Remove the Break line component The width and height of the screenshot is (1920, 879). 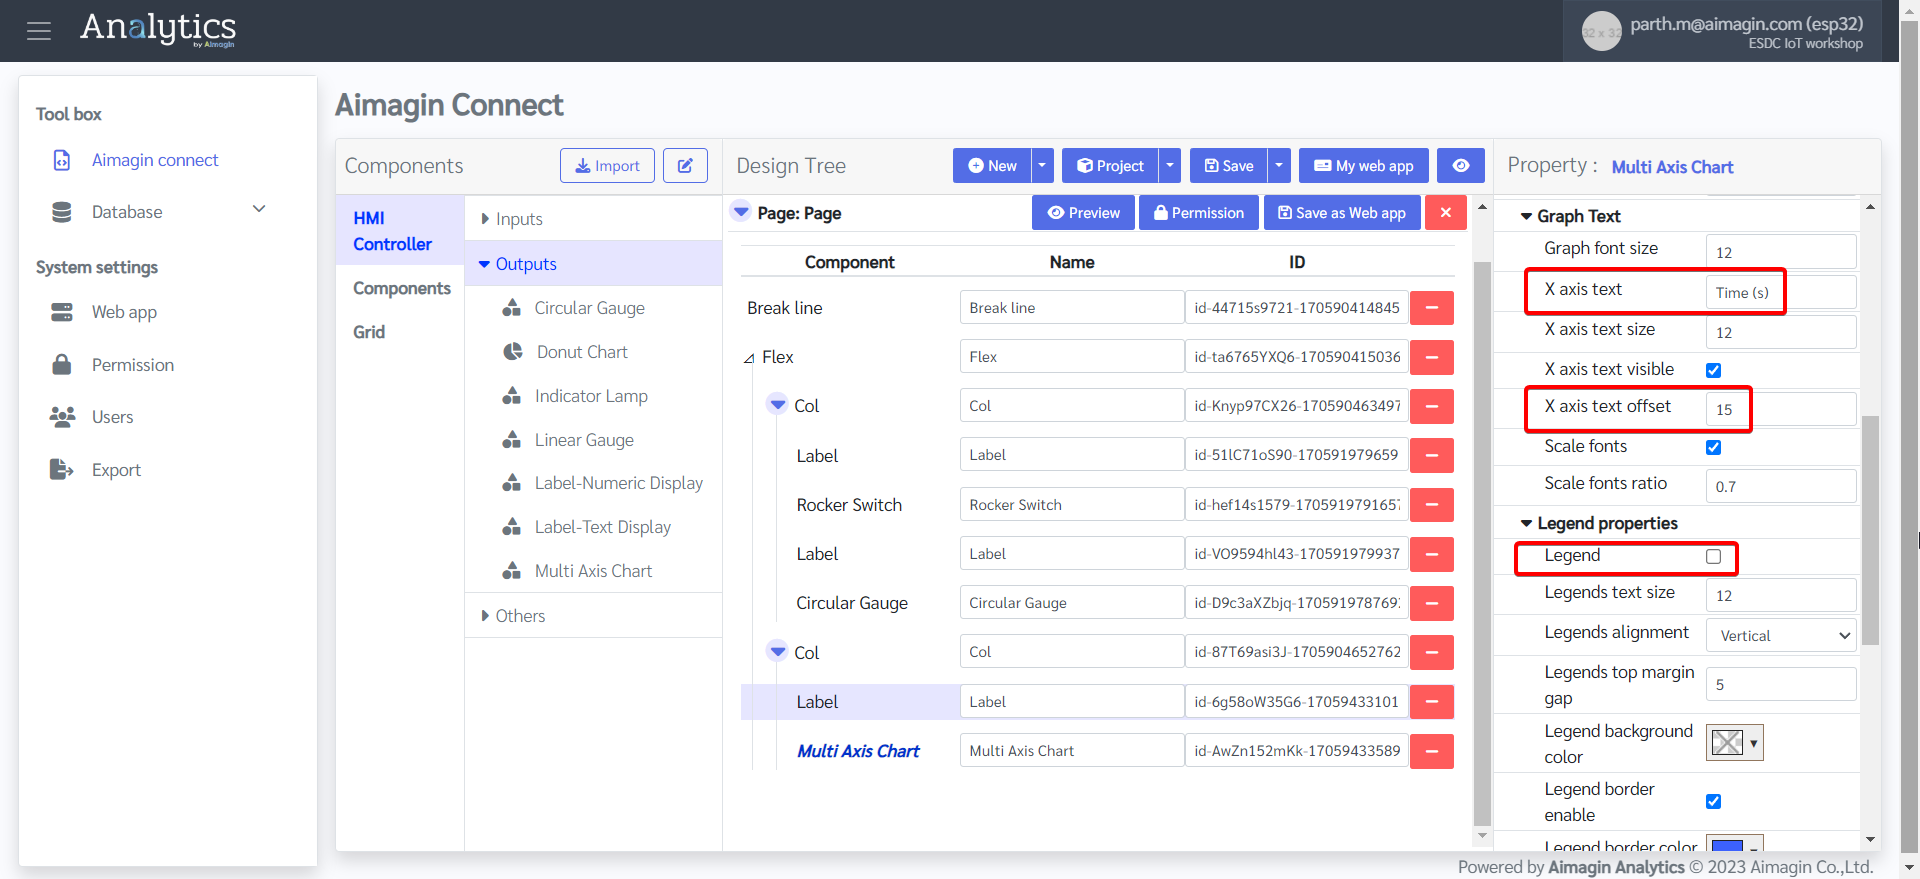coord(1432,308)
